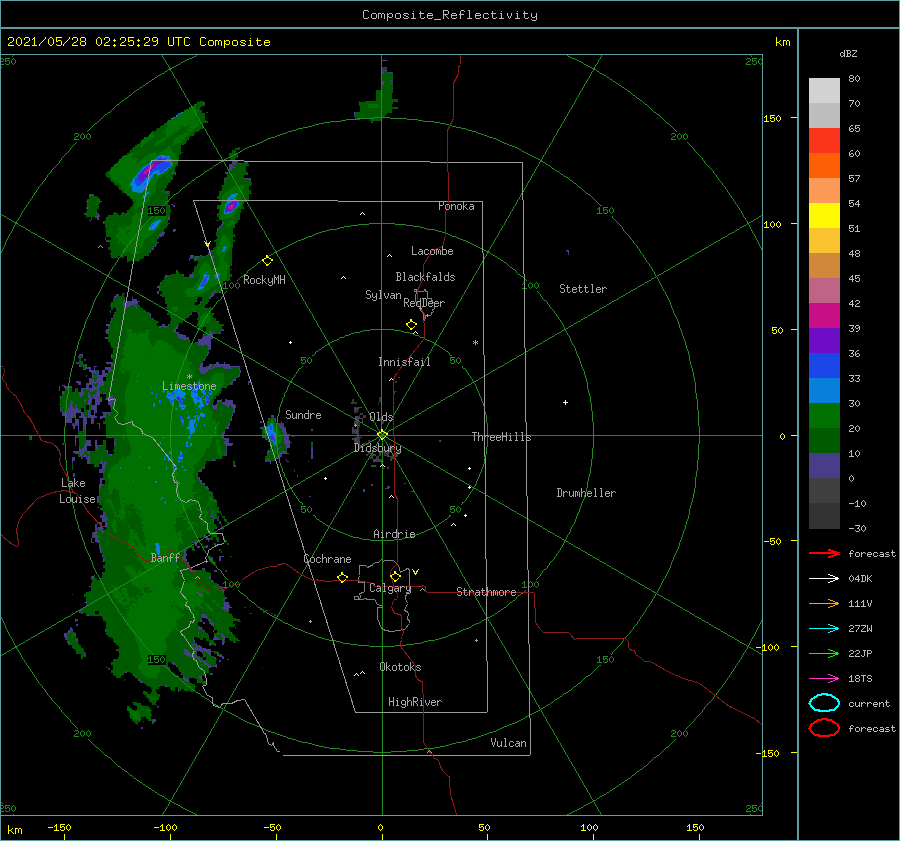Image resolution: width=900 pixels, height=841 pixels.
Task: Click the Sundre label
Action: click(303, 414)
